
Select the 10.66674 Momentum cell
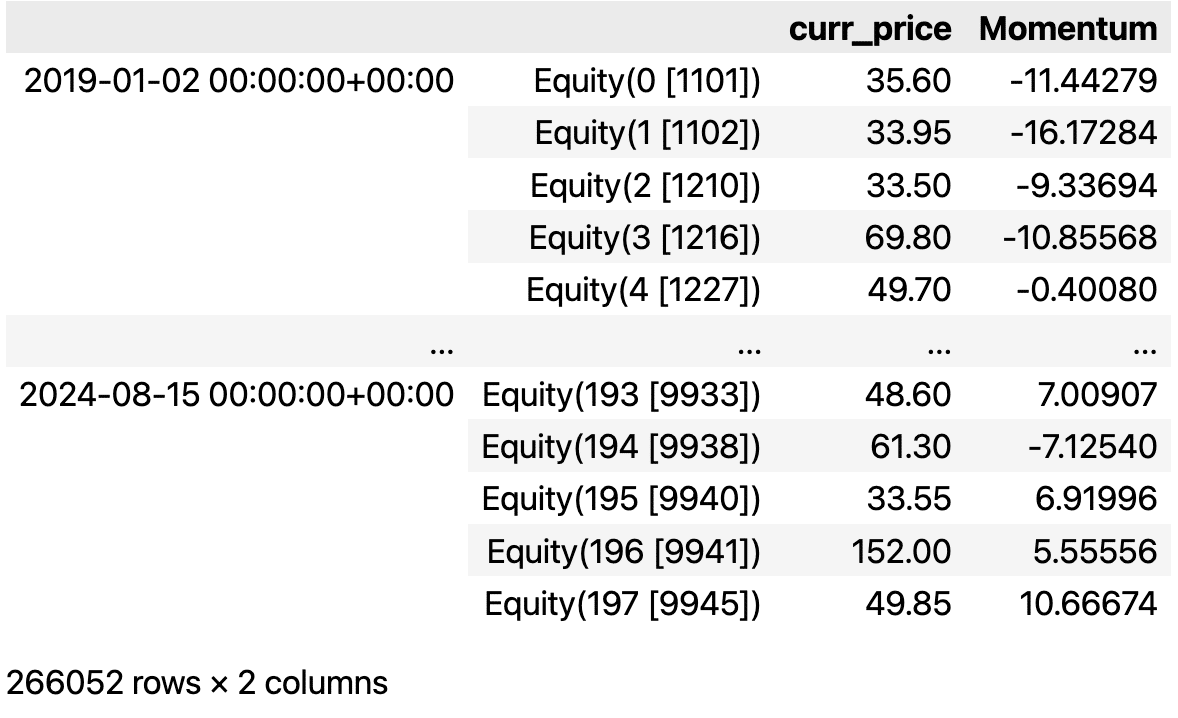tap(1088, 604)
